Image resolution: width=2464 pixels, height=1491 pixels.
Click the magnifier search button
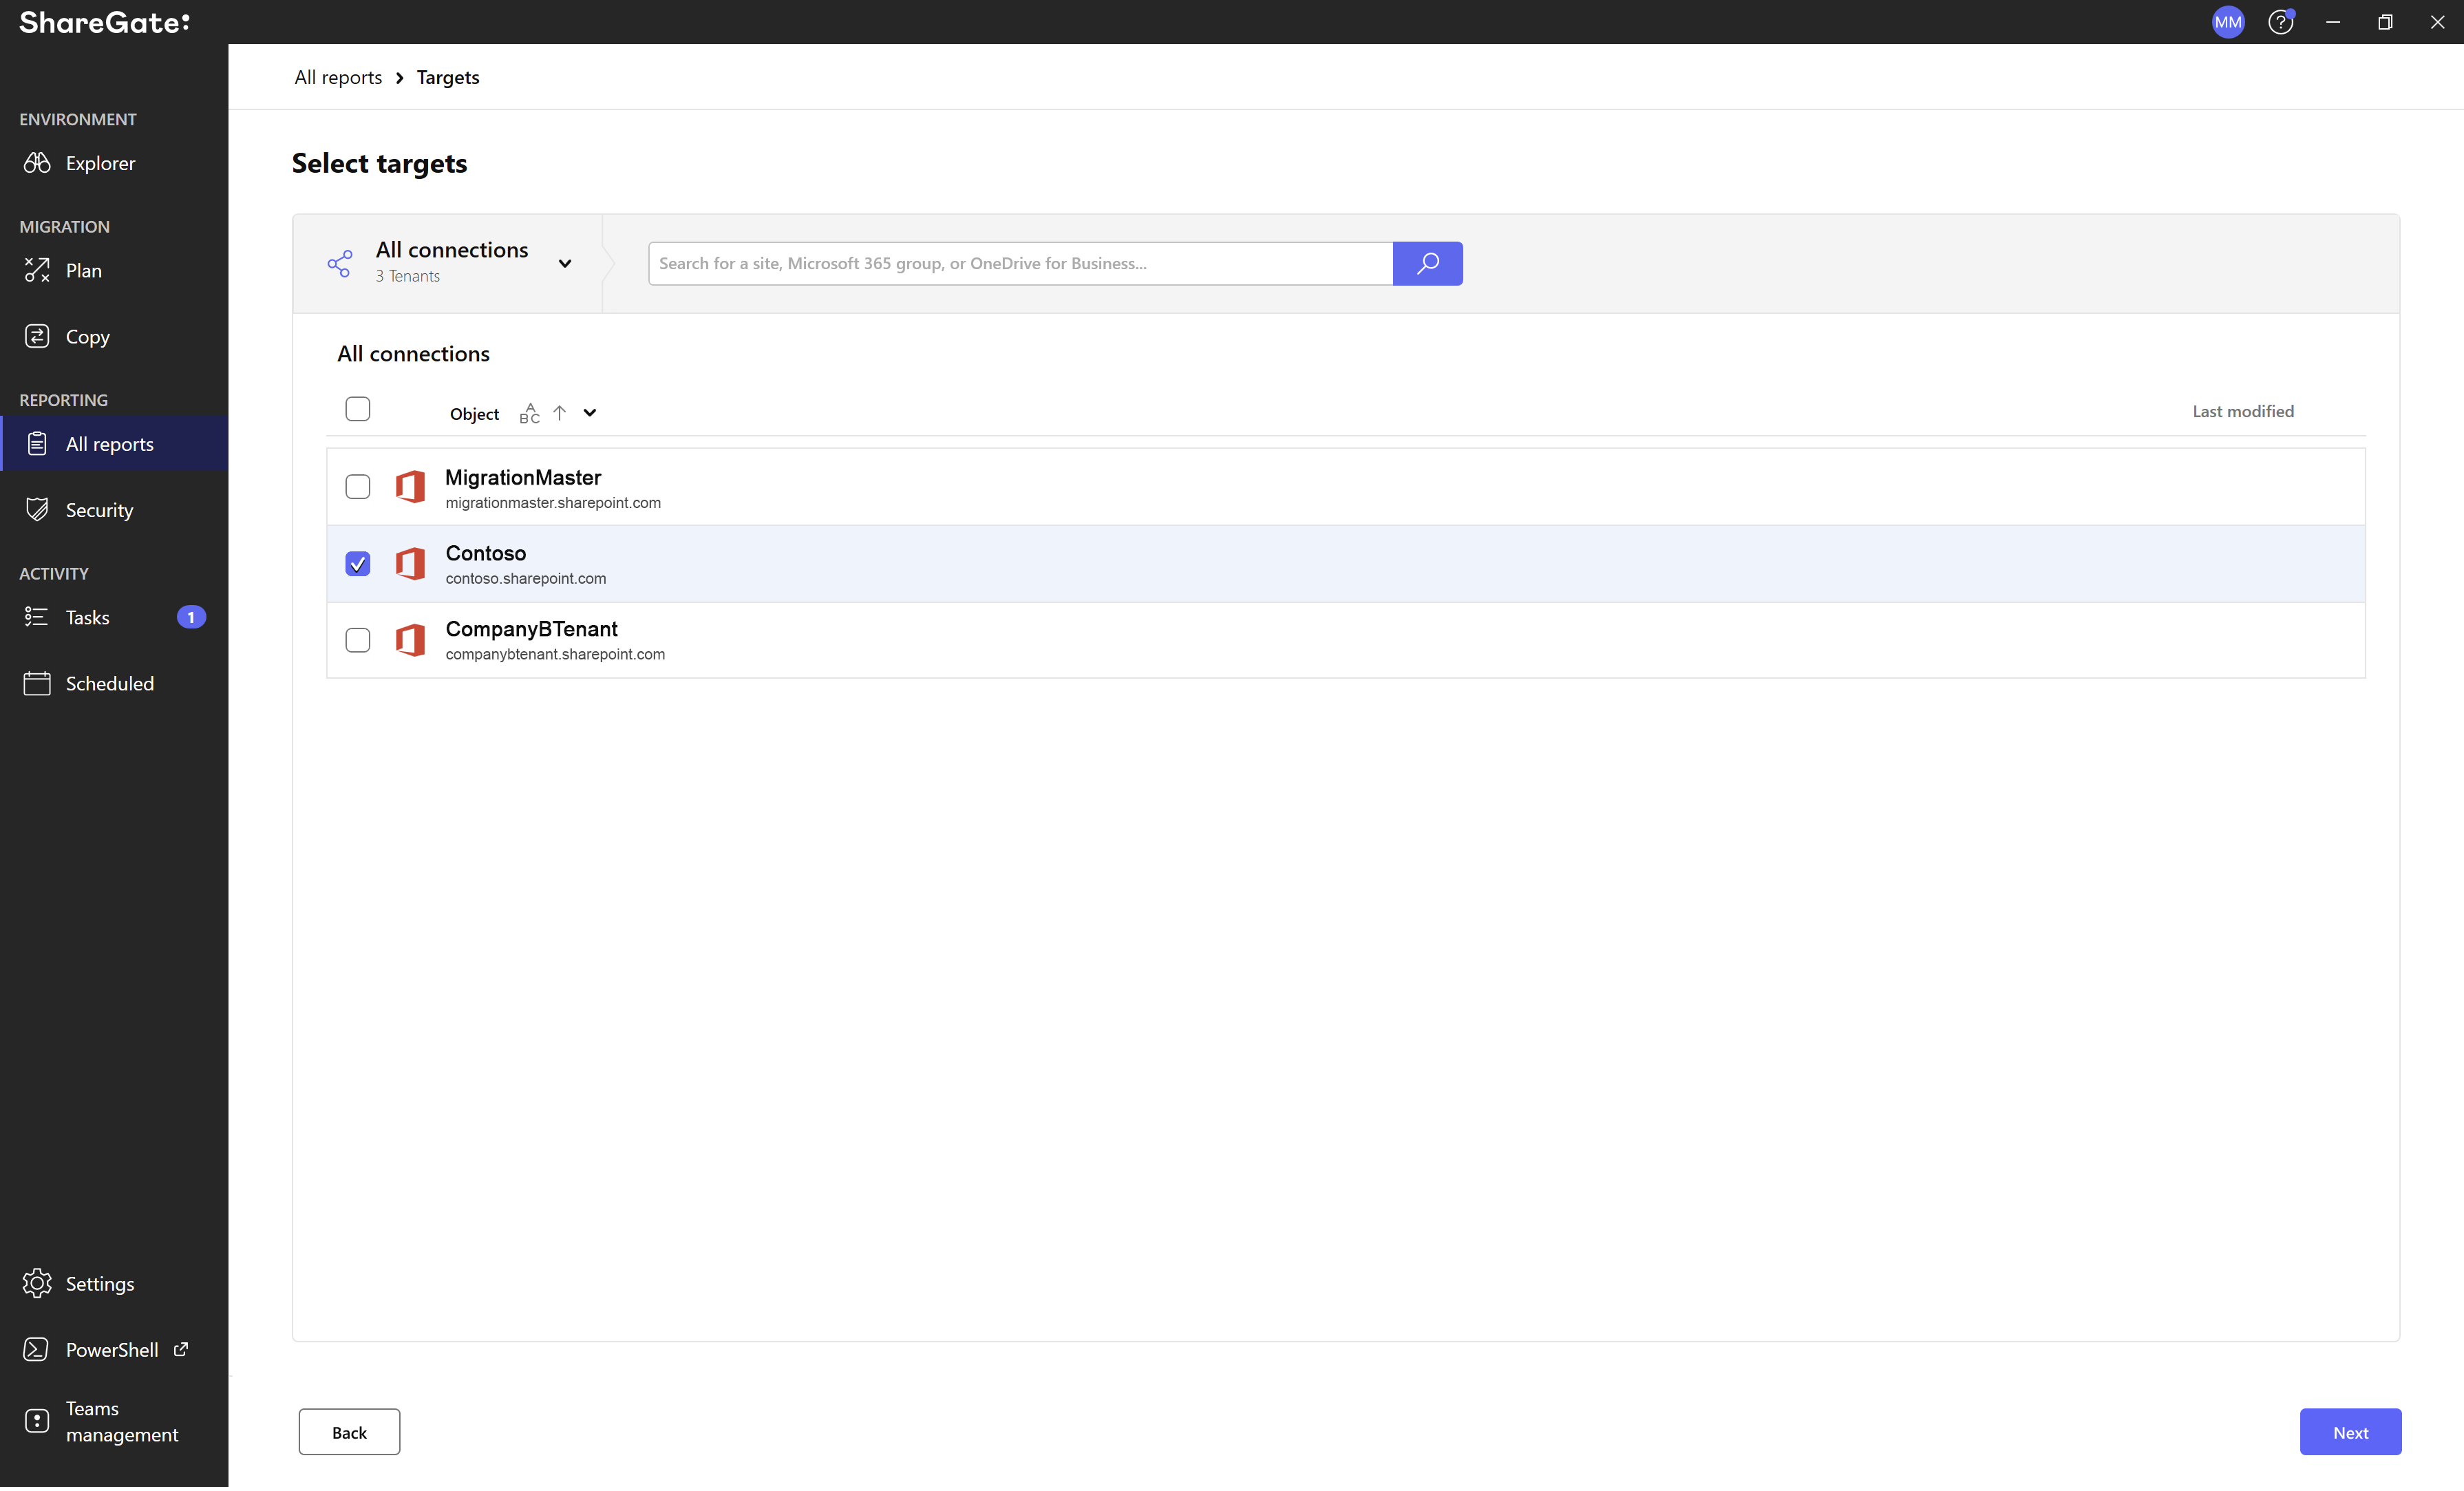[1428, 263]
